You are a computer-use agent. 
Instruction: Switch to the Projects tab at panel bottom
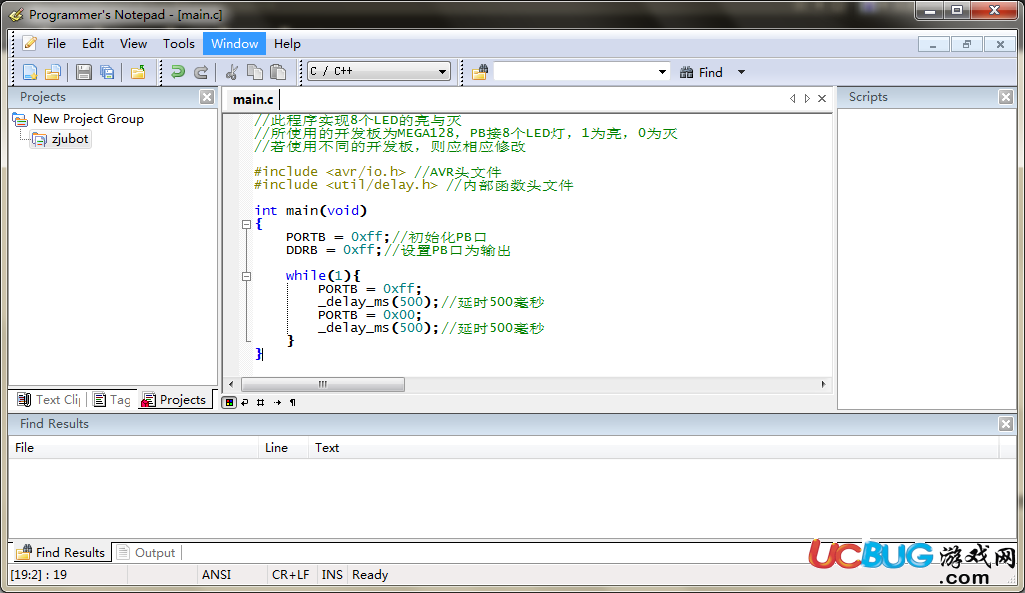175,399
